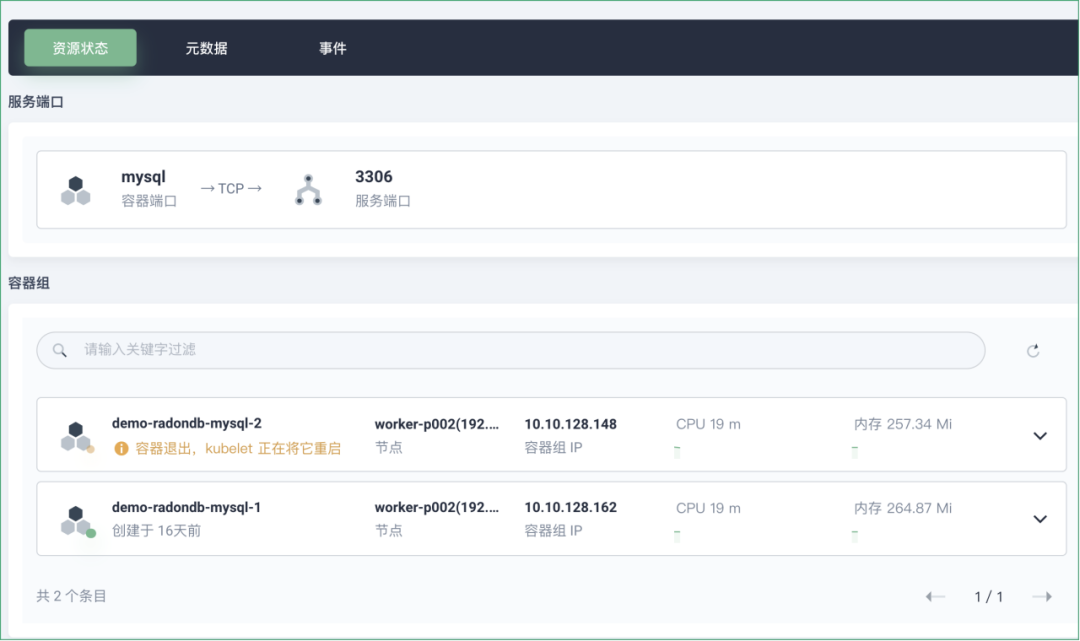This screenshot has height=641, width=1080.
Task: Click the warning icon for restarting container
Action: [x=121, y=448]
